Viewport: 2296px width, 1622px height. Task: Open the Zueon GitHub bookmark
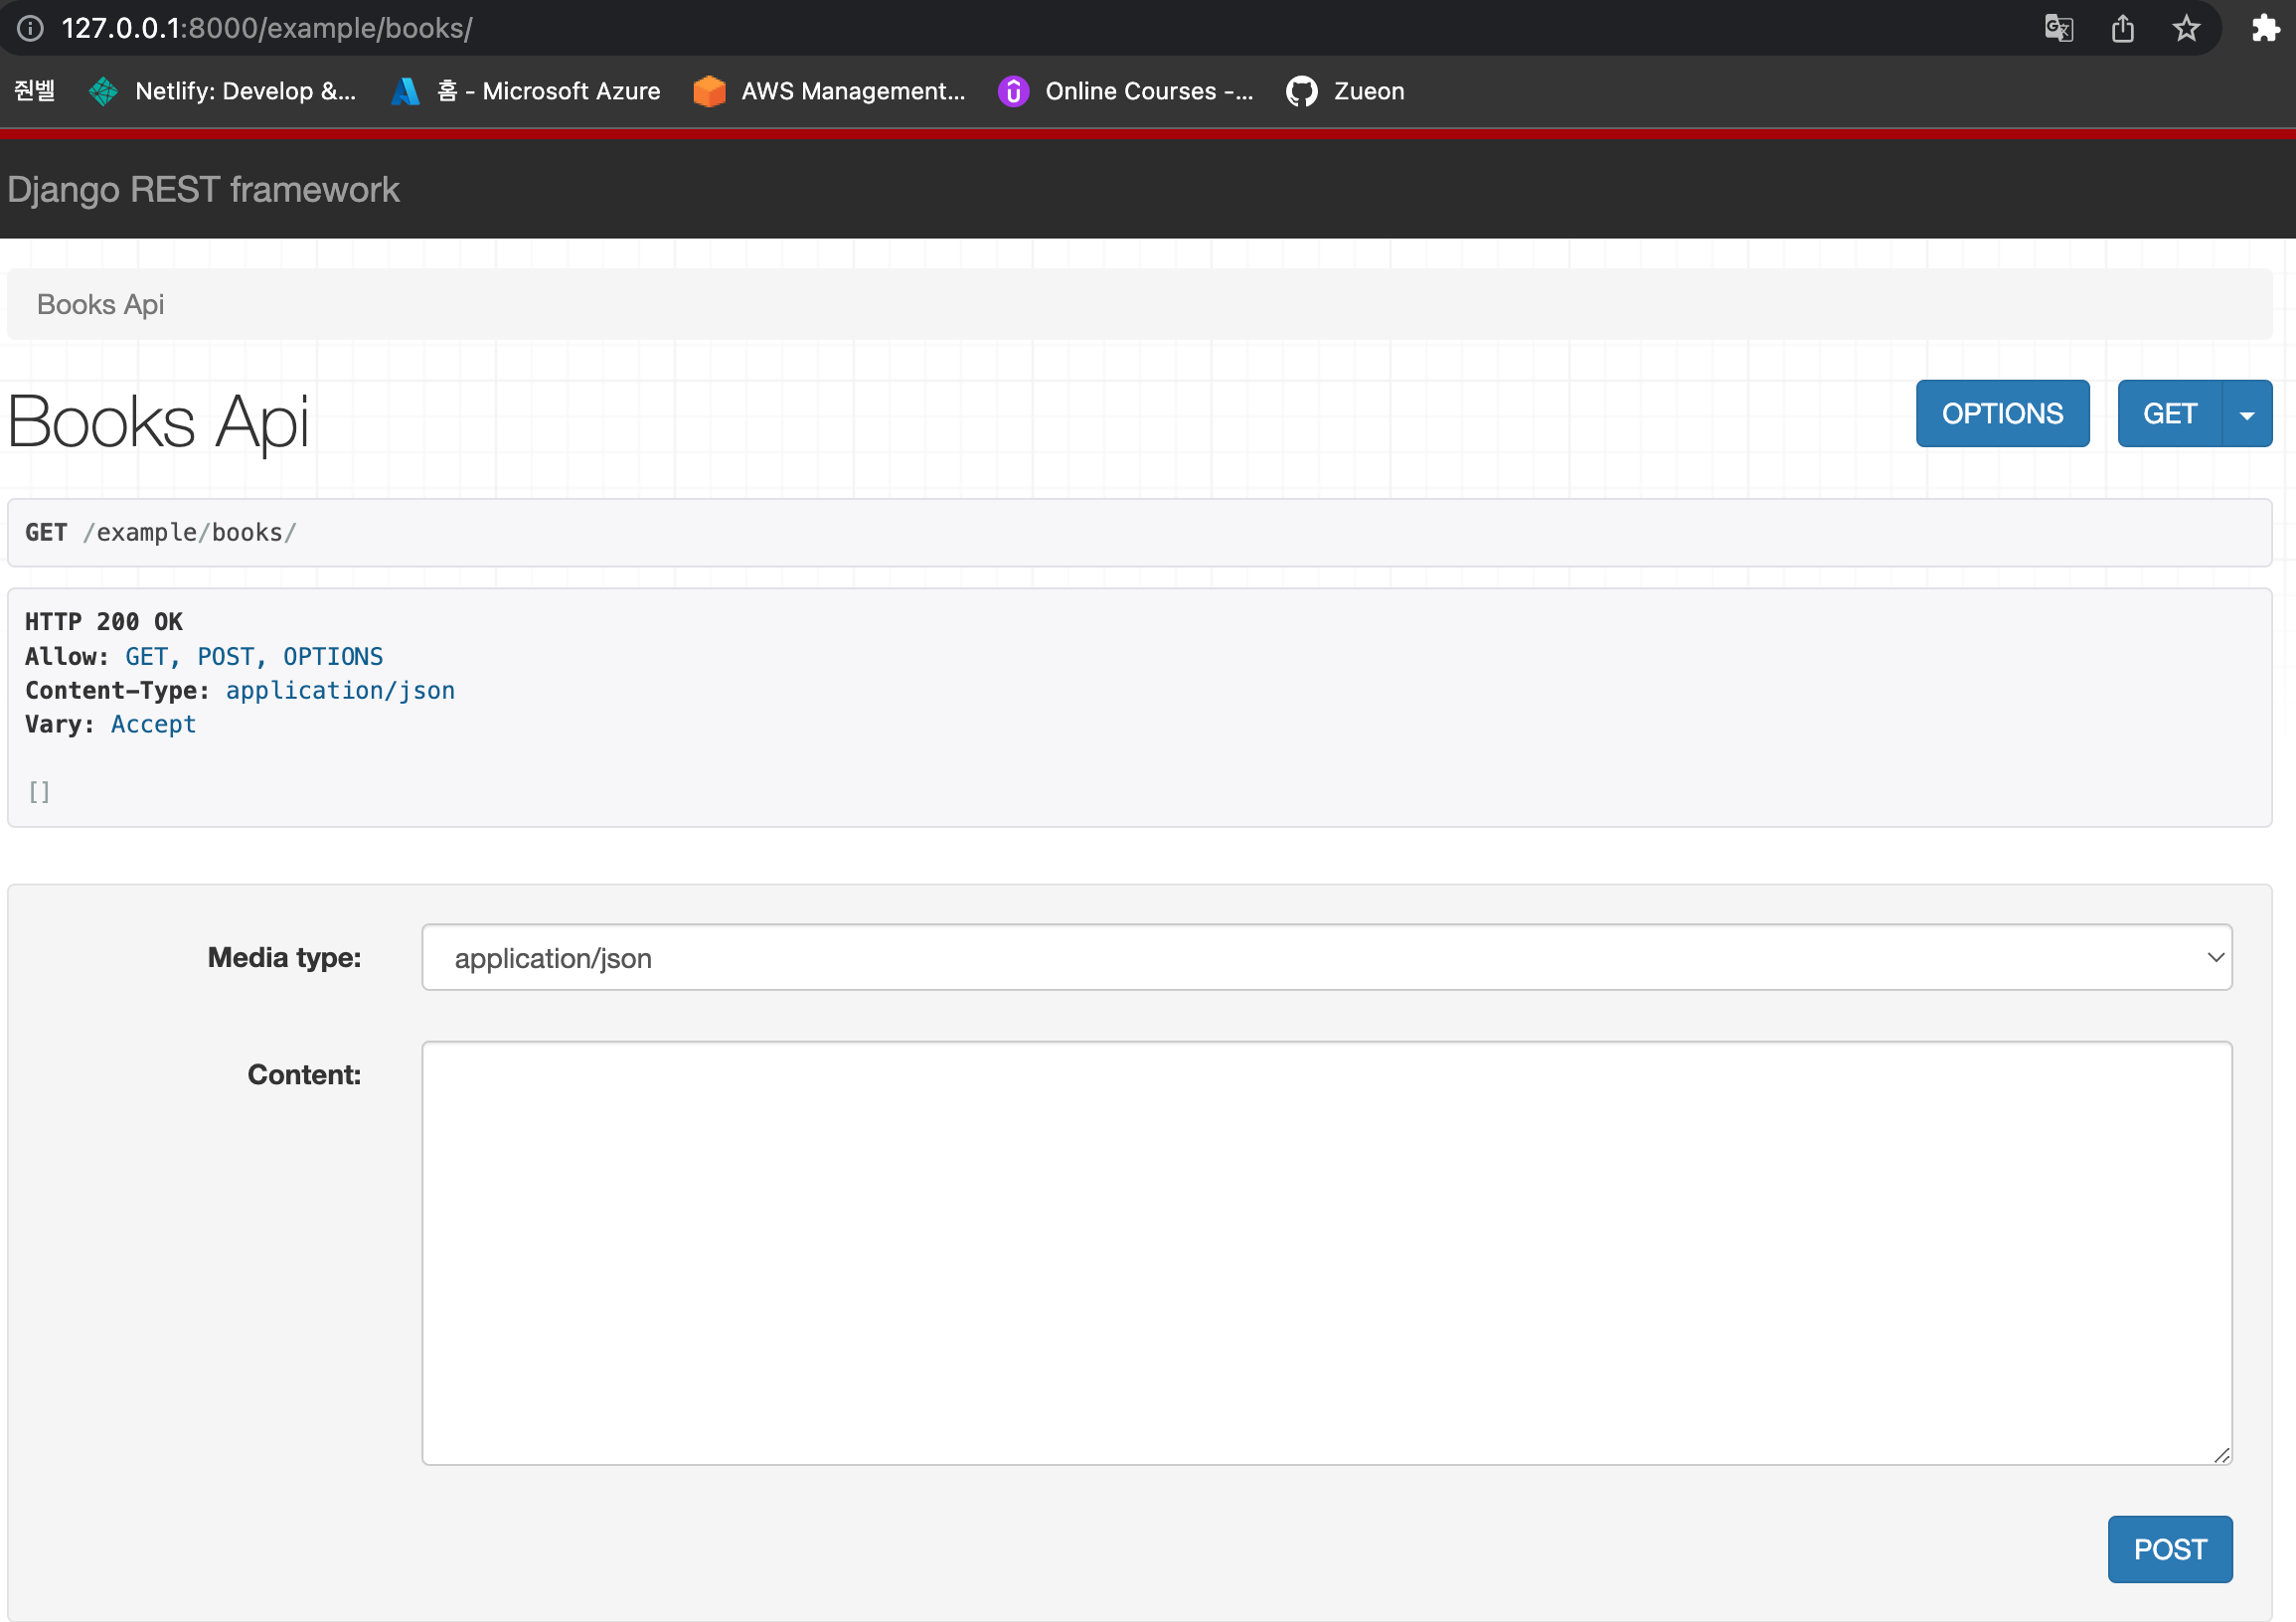point(1345,91)
